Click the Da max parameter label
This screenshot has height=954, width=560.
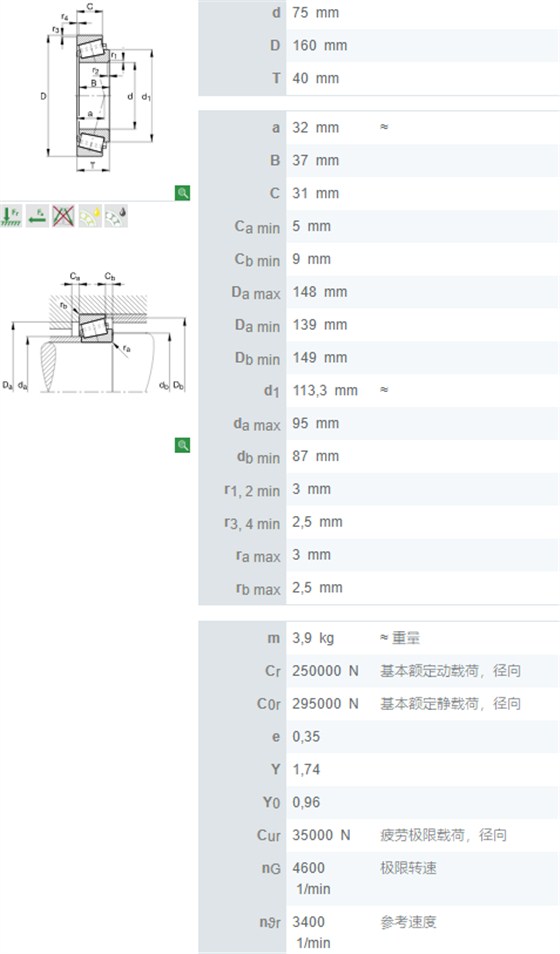tap(256, 293)
